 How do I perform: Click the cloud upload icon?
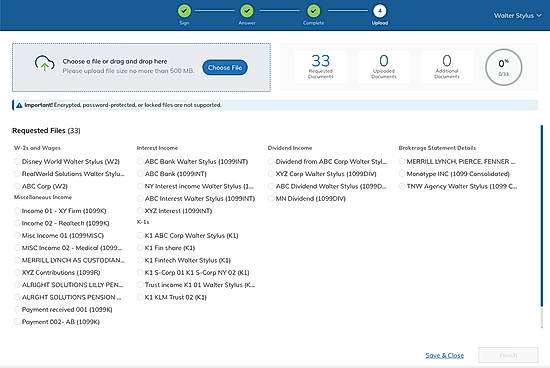point(45,63)
